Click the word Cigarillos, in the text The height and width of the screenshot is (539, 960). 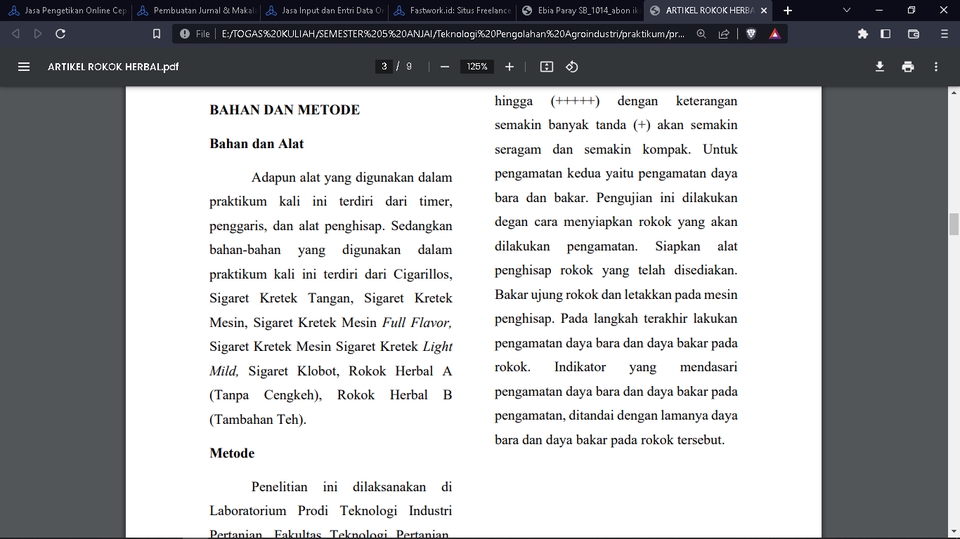click(422, 274)
